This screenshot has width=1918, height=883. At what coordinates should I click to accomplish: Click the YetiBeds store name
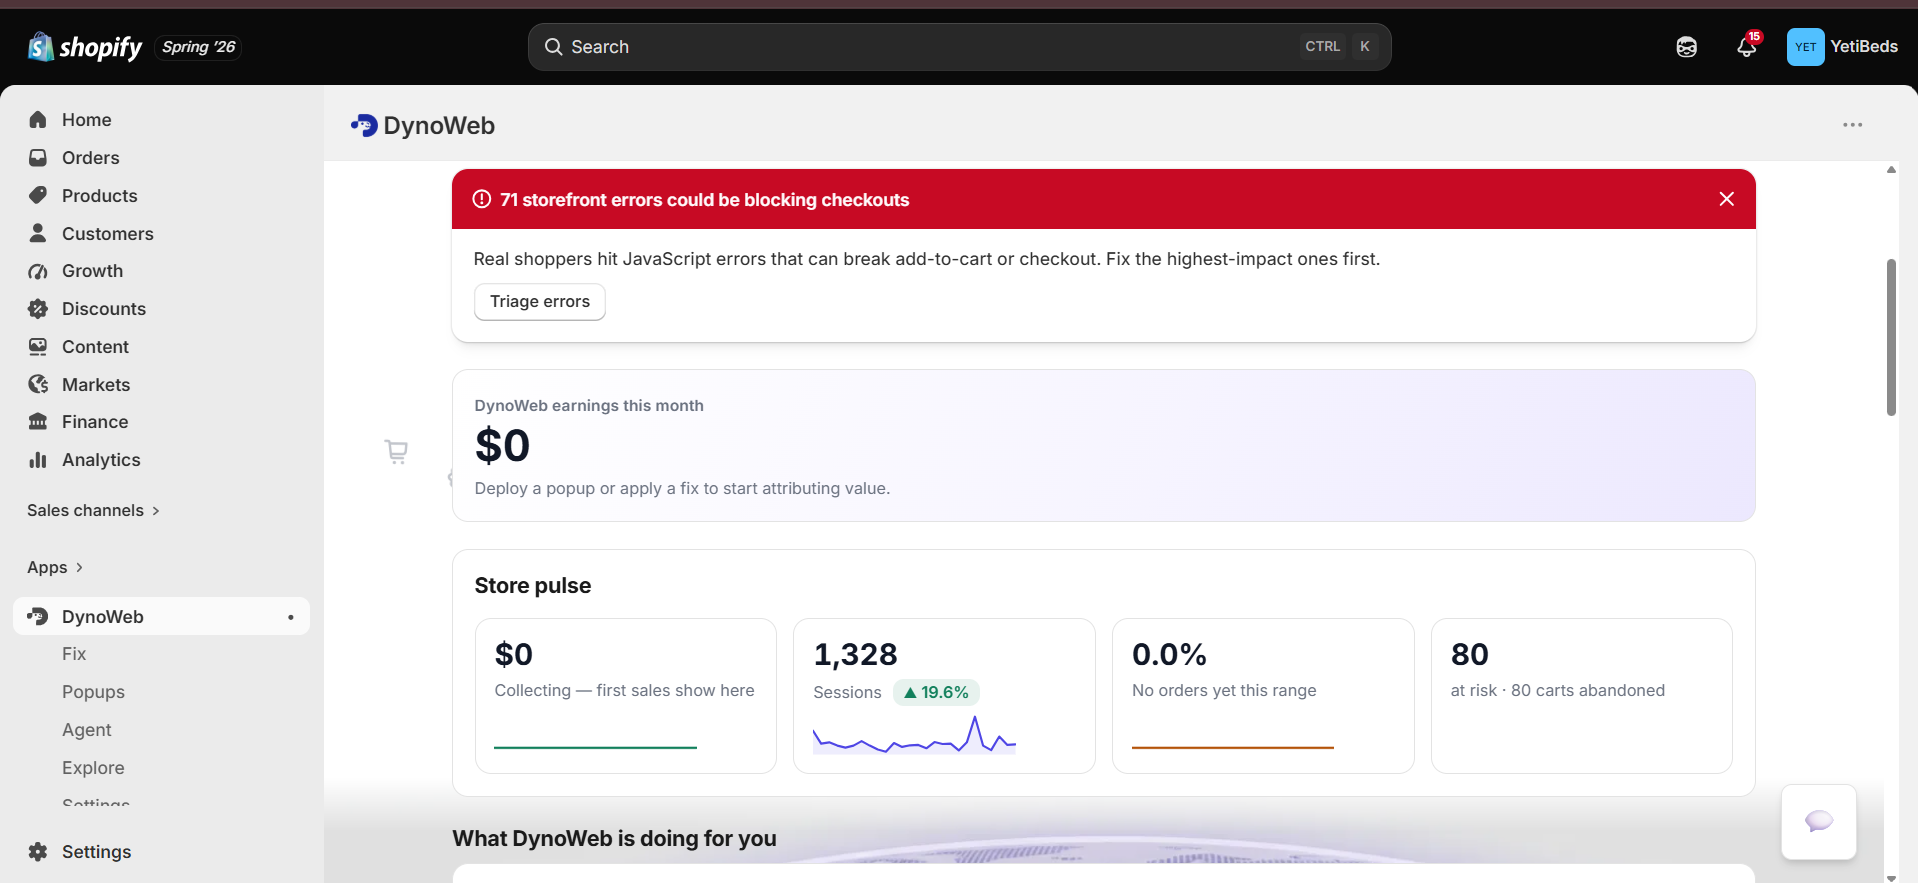[1864, 47]
